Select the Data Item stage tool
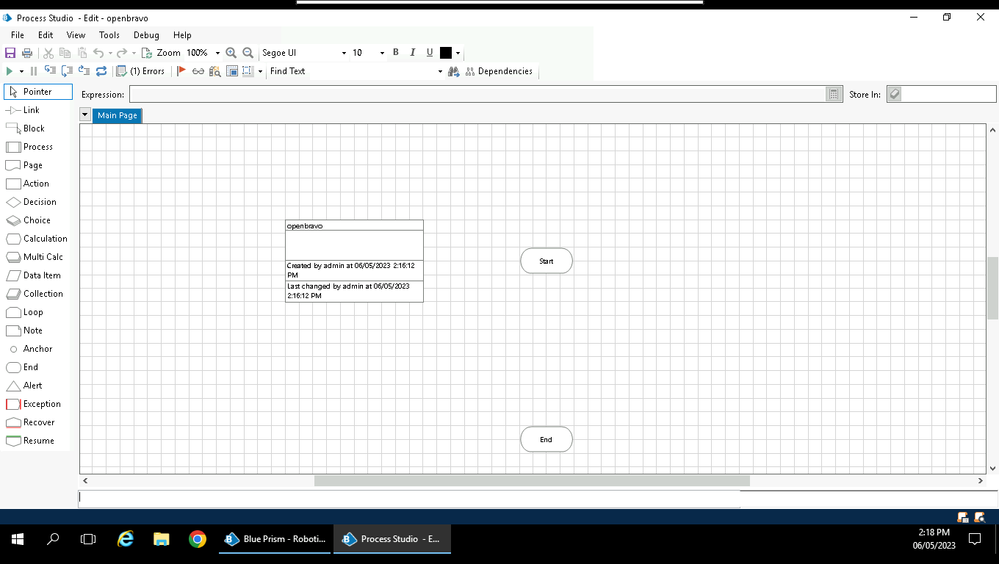The width and height of the screenshot is (999, 564). click(38, 275)
